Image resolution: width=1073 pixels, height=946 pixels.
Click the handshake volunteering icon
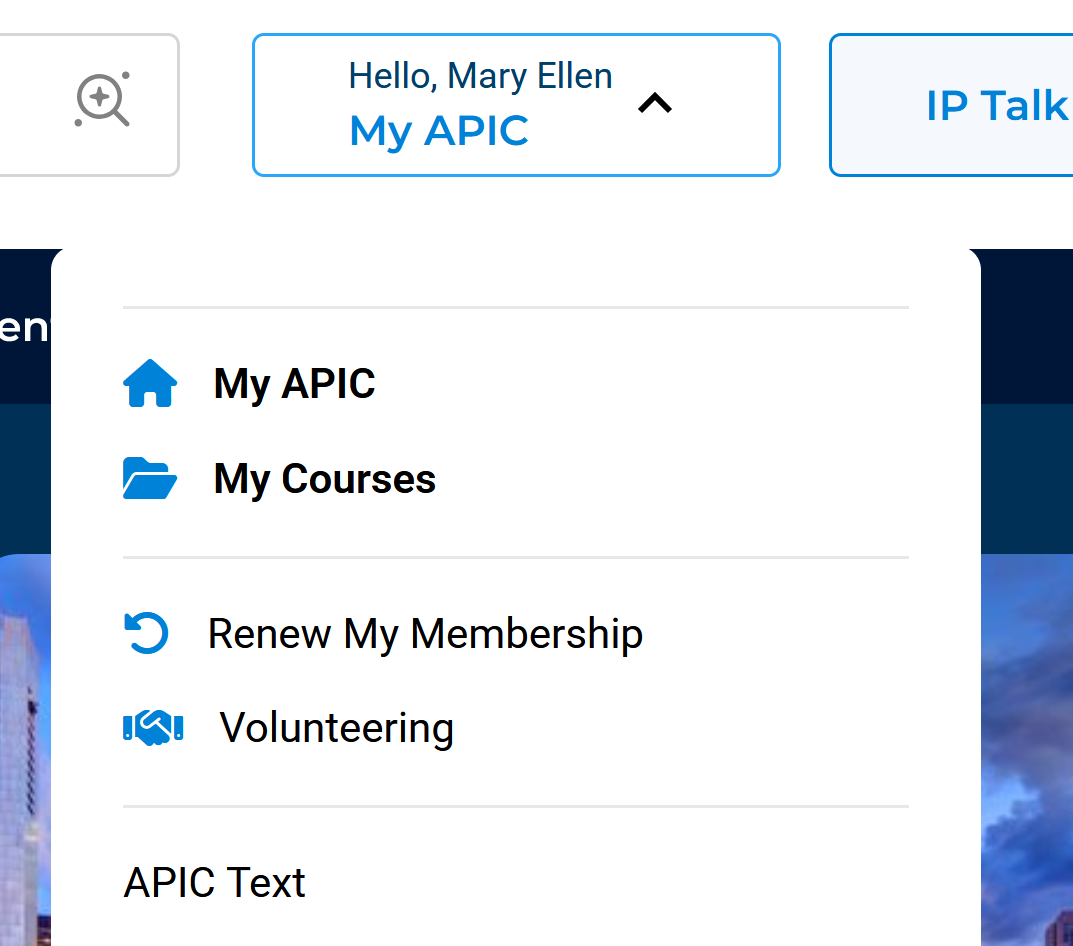153,727
